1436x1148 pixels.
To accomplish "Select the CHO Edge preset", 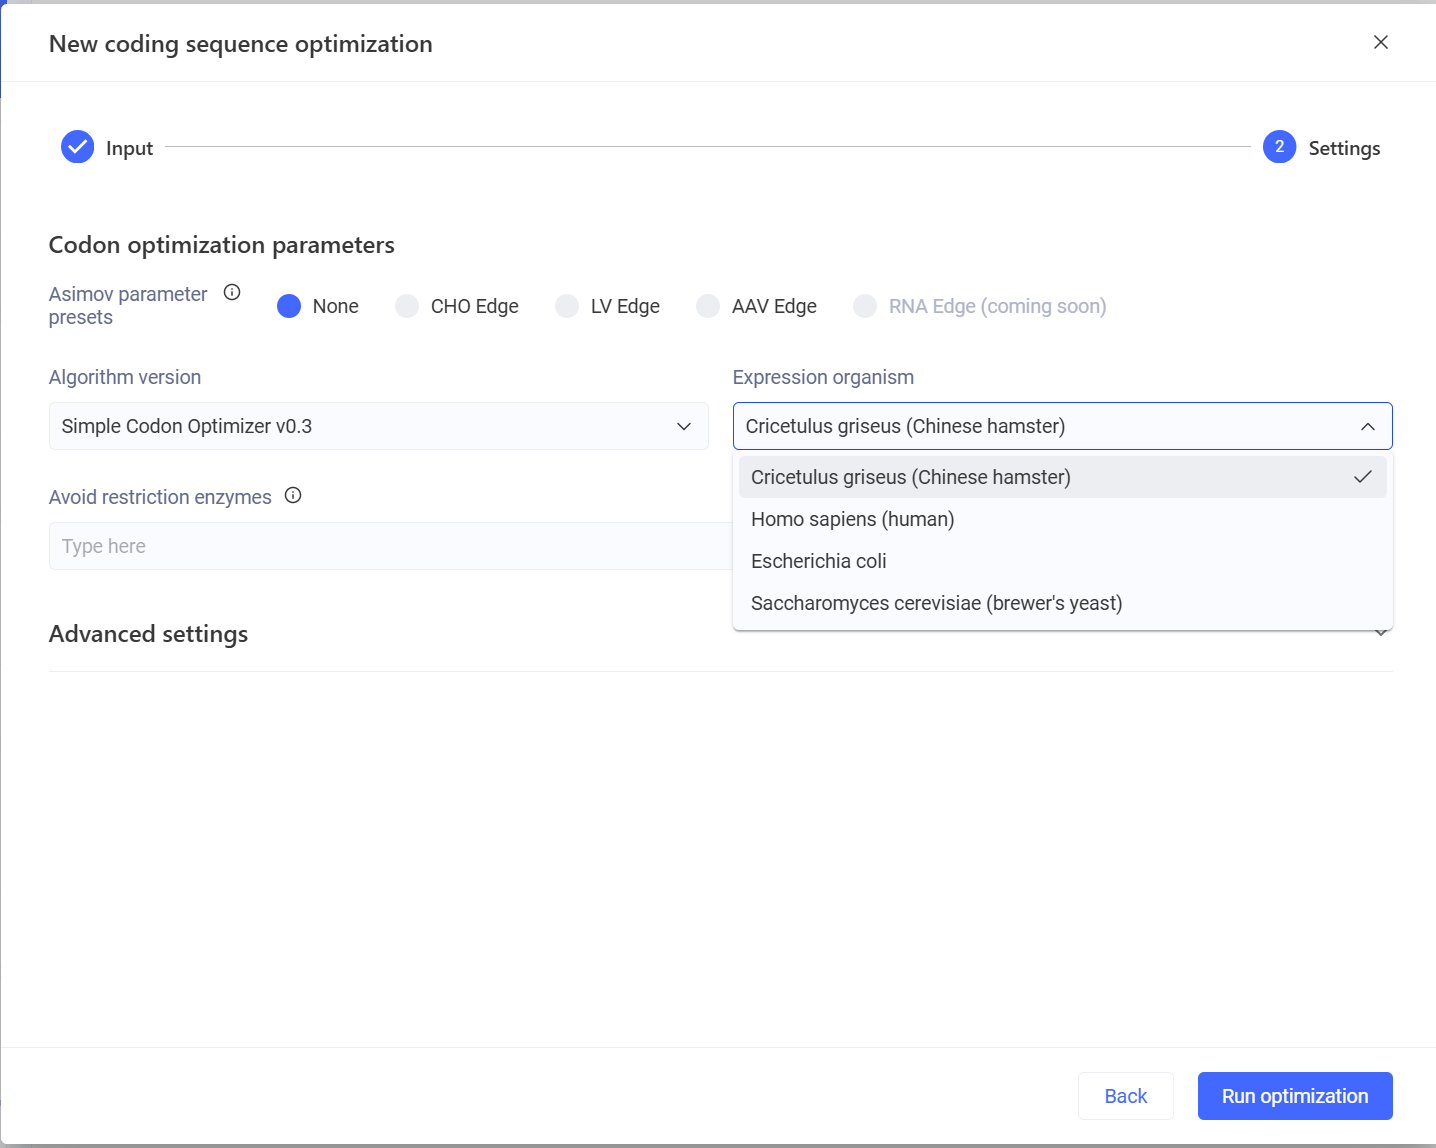I will click(407, 306).
